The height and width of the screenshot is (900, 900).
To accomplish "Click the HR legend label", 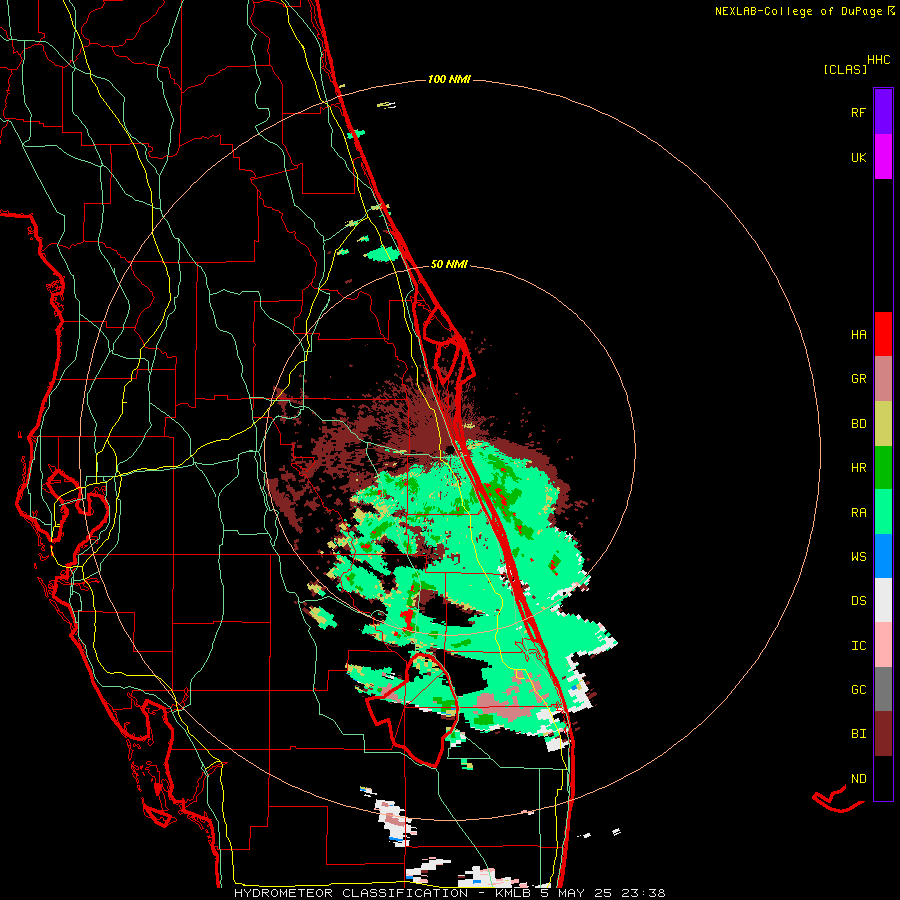I will pos(858,468).
